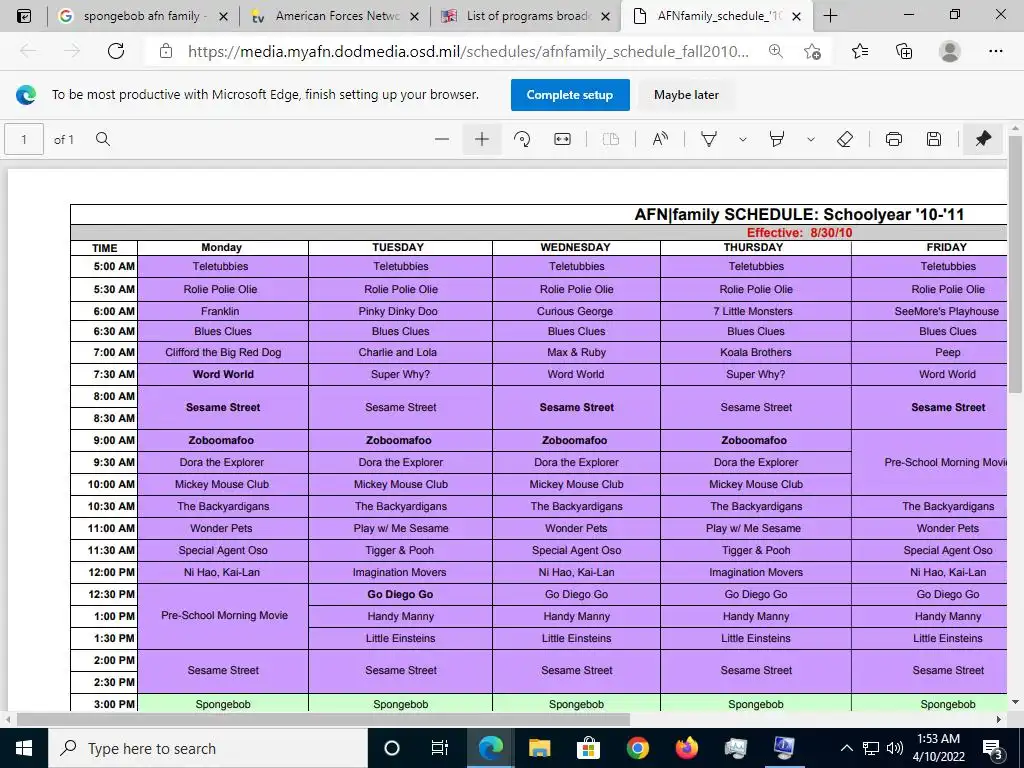Screen dimensions: 1024x768
Task: Click the Wednesday Curious George cell
Action: point(577,312)
